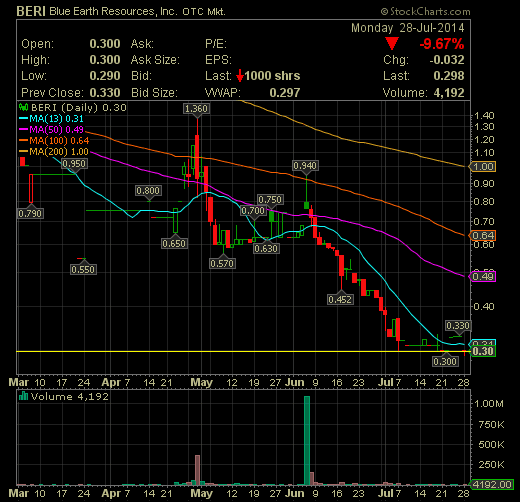
Task: Click the P/E label
Action: pyautogui.click(x=216, y=44)
